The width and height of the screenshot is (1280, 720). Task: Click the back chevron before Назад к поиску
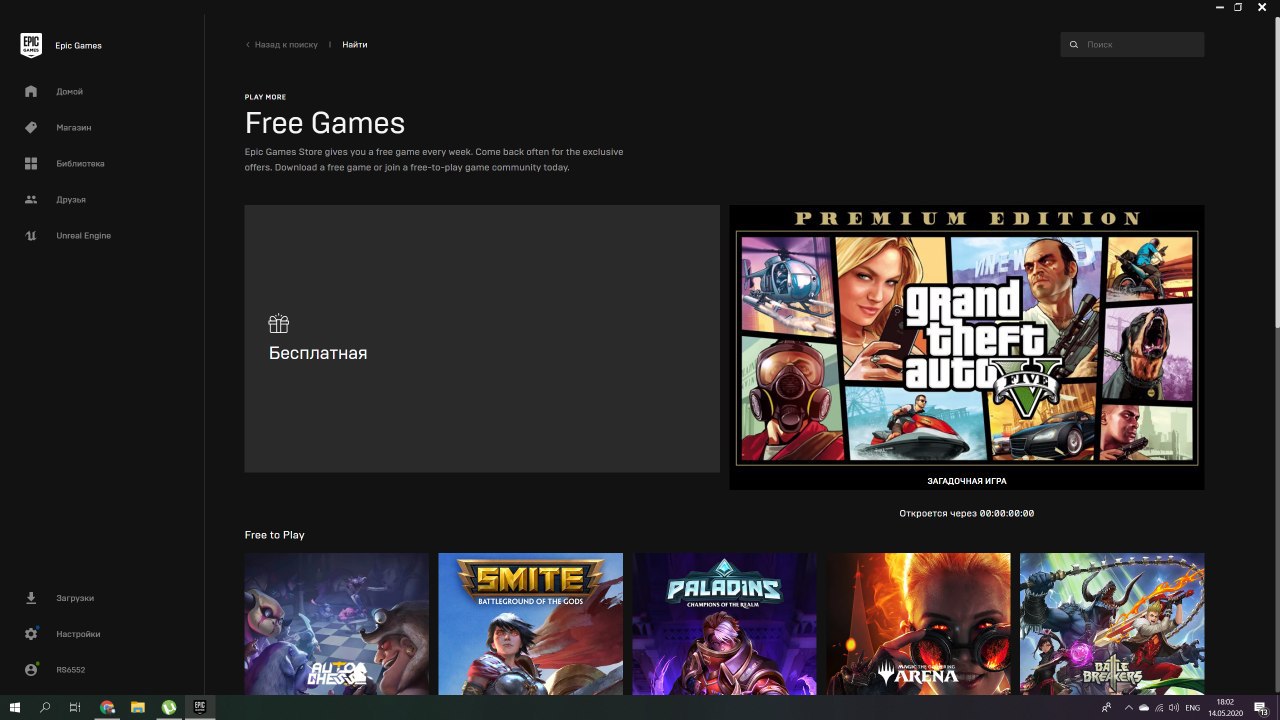click(x=248, y=45)
